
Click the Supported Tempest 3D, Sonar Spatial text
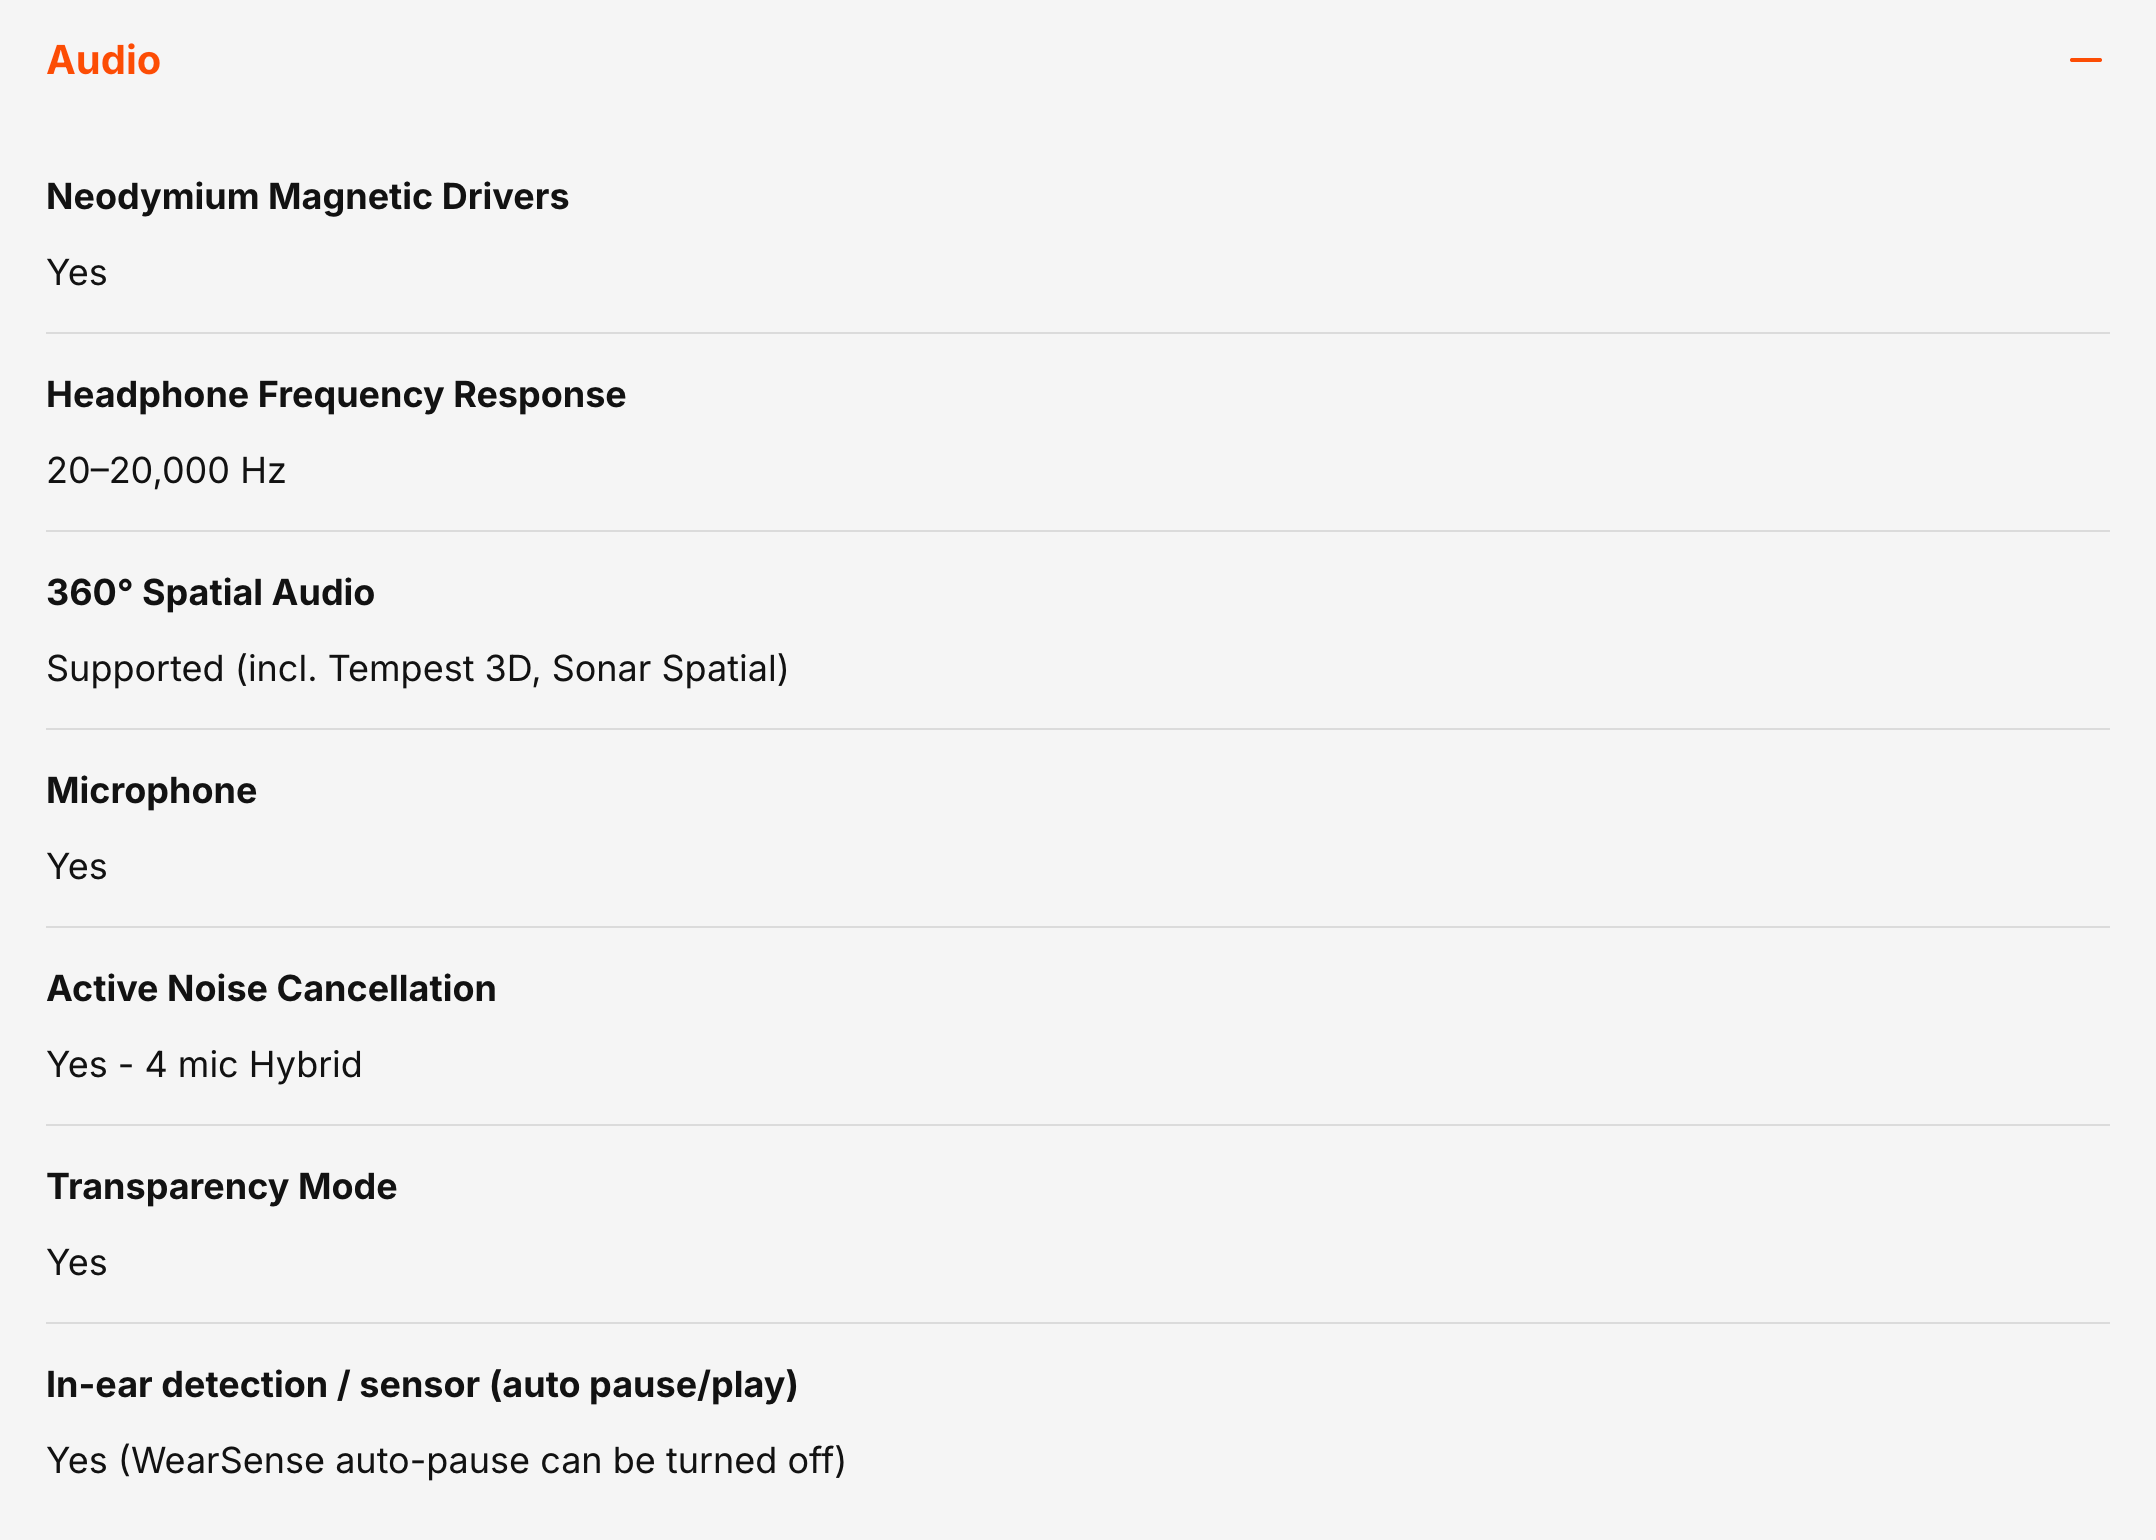point(418,668)
